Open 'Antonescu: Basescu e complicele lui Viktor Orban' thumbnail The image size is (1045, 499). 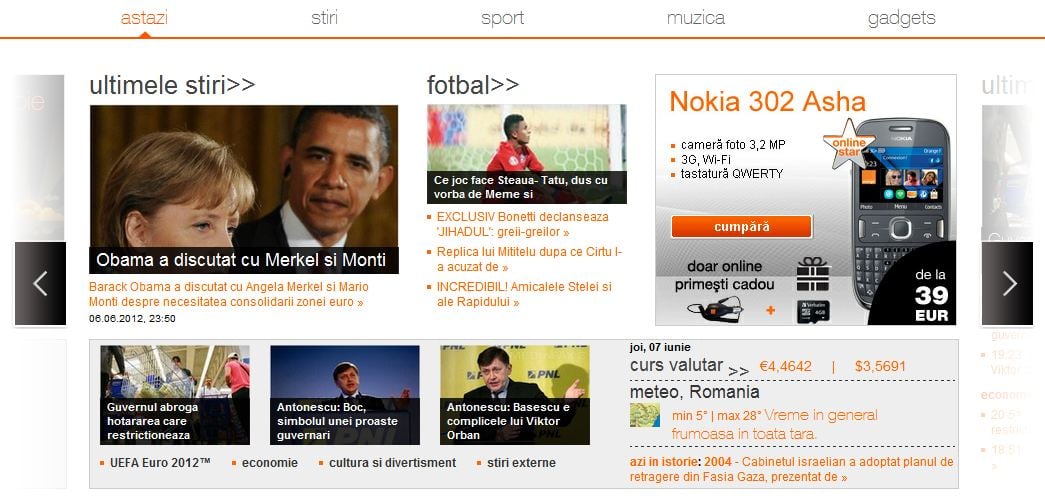click(515, 394)
